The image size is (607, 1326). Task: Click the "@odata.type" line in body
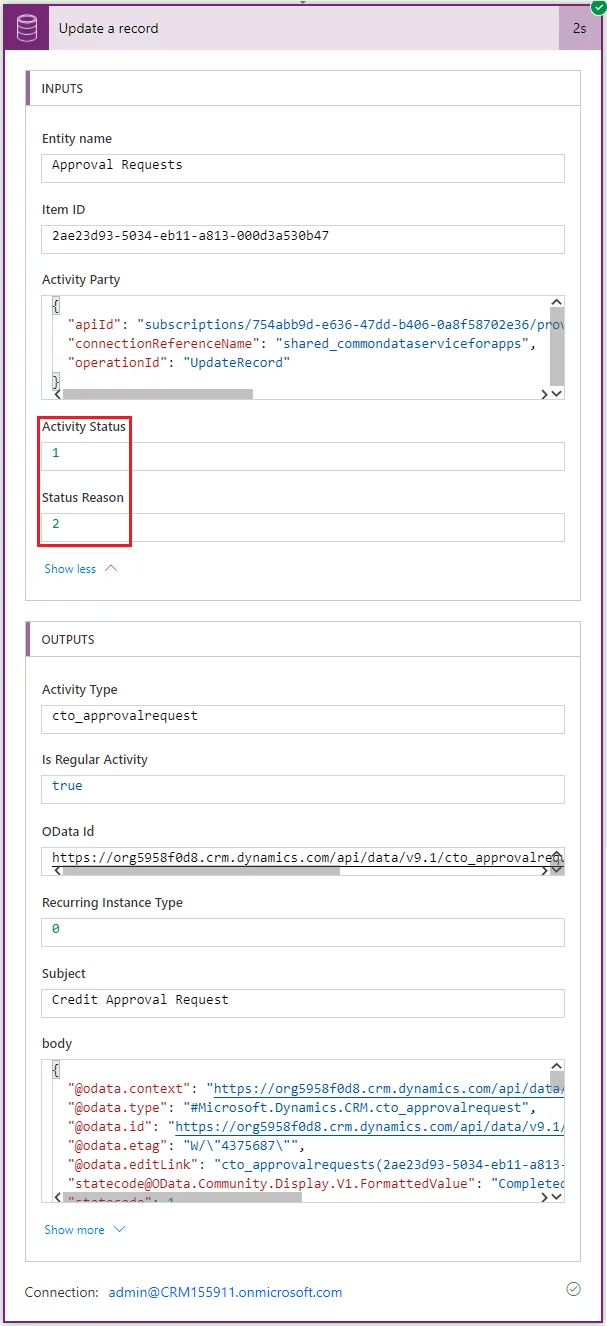302,1108
